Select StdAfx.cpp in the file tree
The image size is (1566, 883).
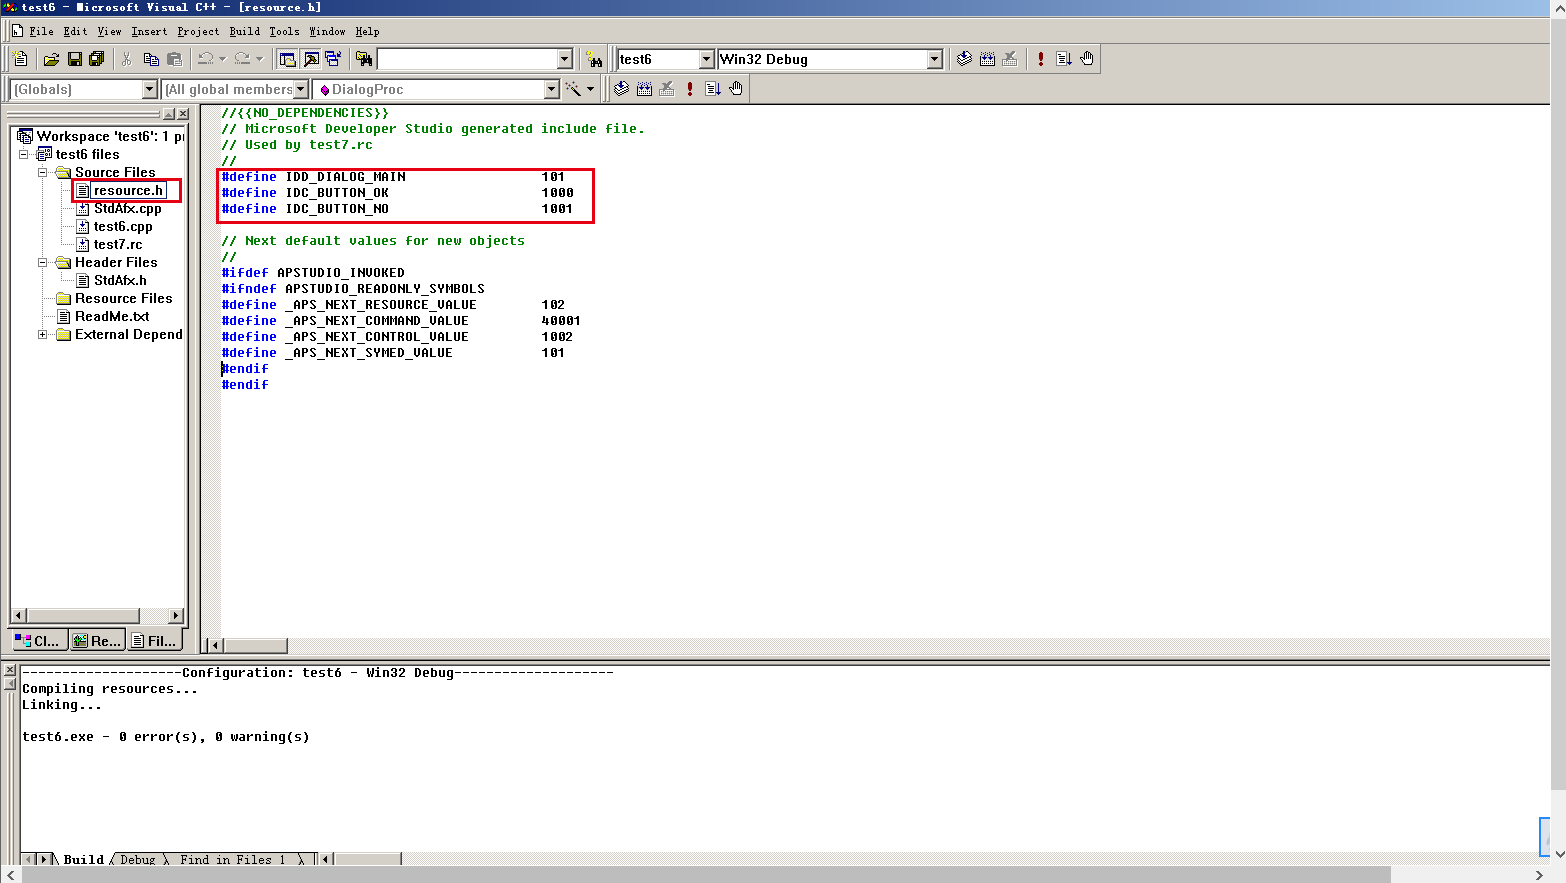coord(127,208)
